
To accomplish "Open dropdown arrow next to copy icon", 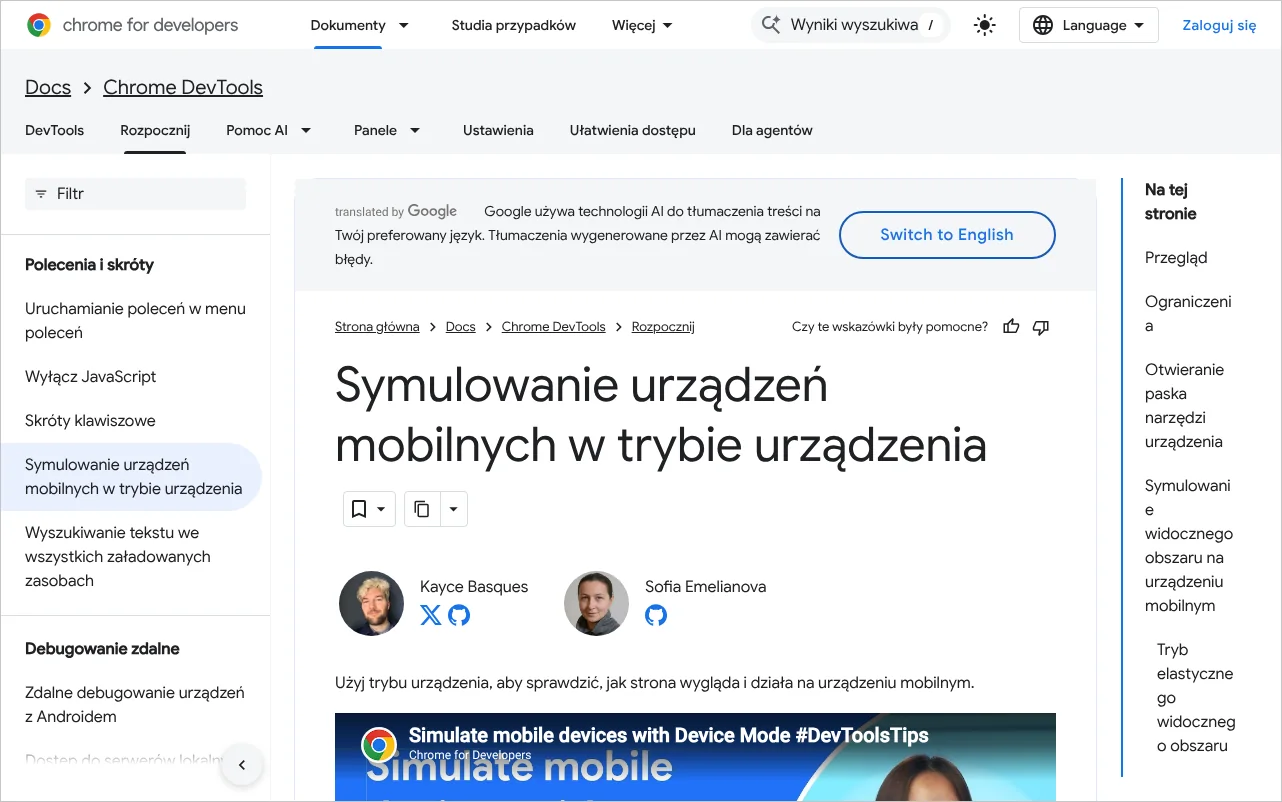I will click(x=453, y=509).
